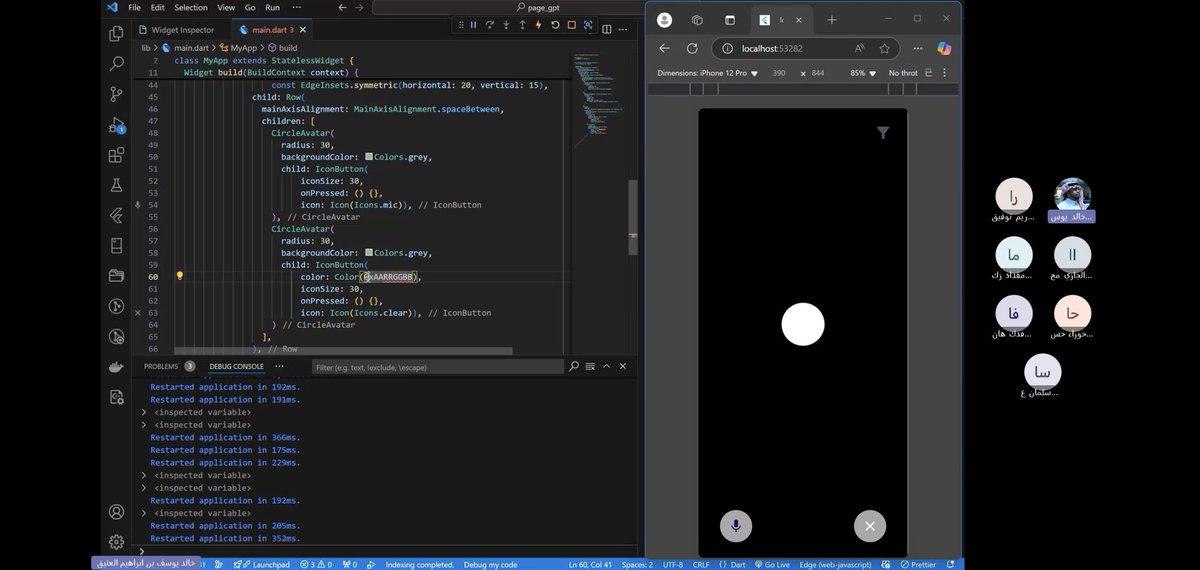This screenshot has width=1200, height=570.
Task: Open Widget Inspector from debug toolbar
Action: [589, 25]
